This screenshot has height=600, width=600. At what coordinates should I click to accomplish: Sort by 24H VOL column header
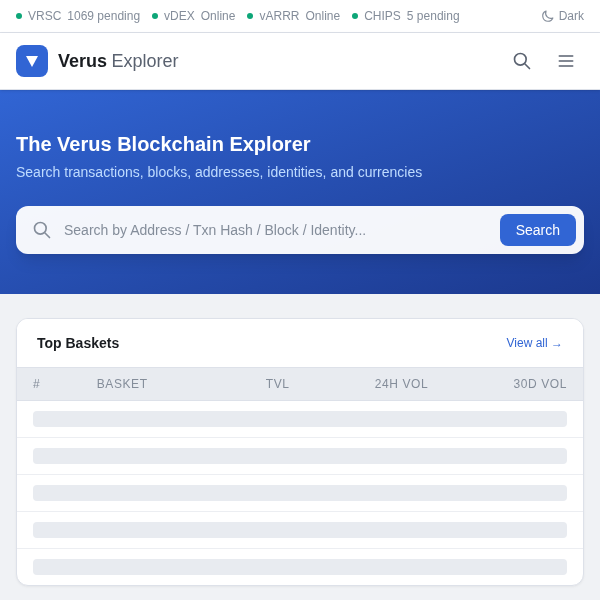tap(401, 384)
